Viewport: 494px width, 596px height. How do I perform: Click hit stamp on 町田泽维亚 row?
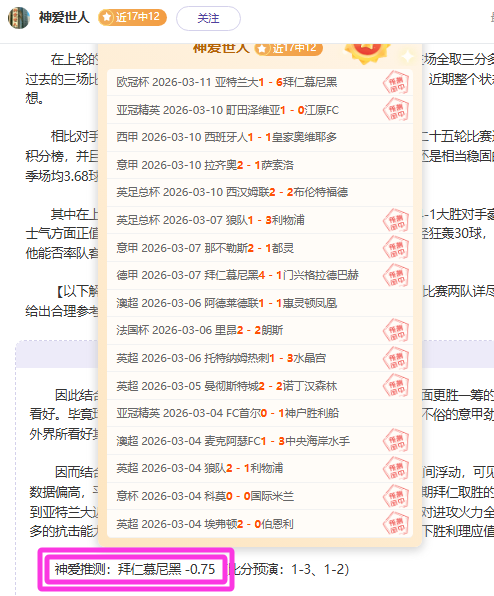(396, 109)
